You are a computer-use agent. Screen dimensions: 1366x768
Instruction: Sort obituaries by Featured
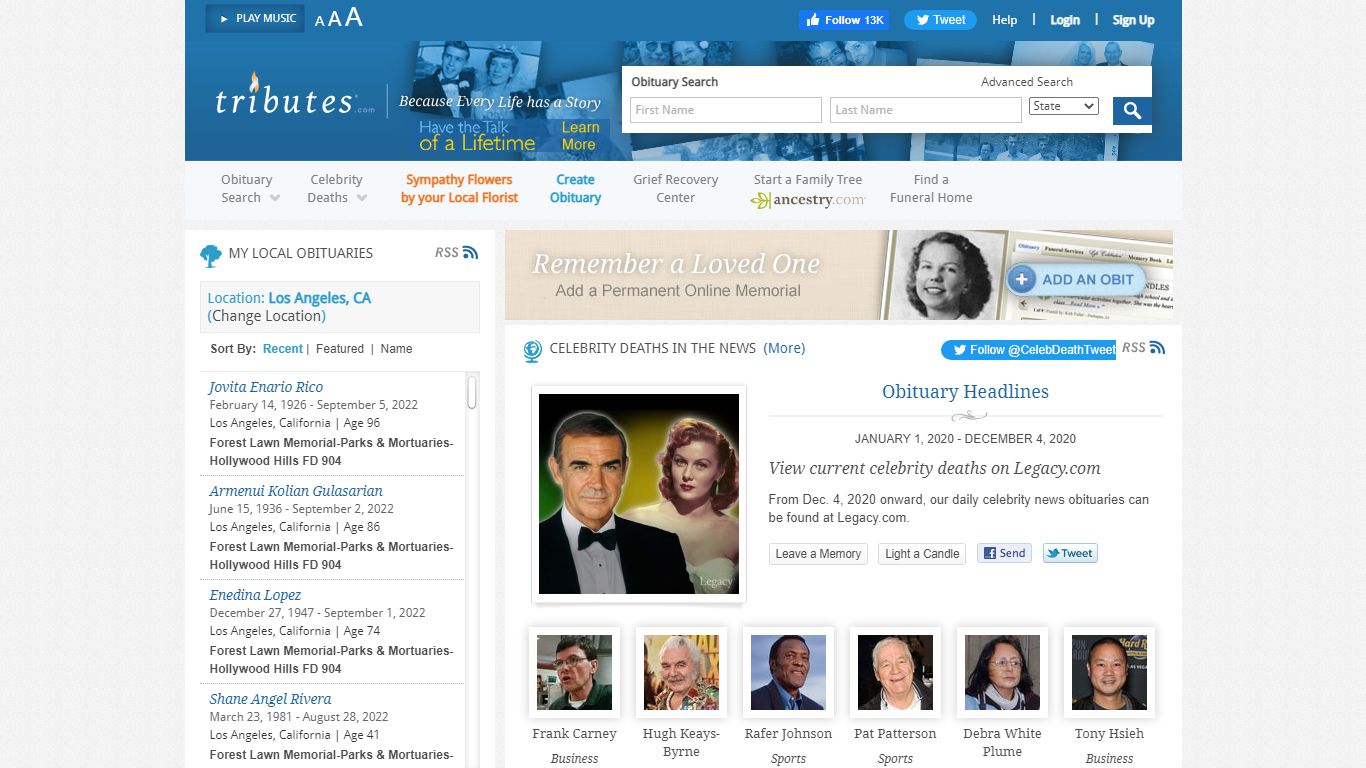(340, 349)
